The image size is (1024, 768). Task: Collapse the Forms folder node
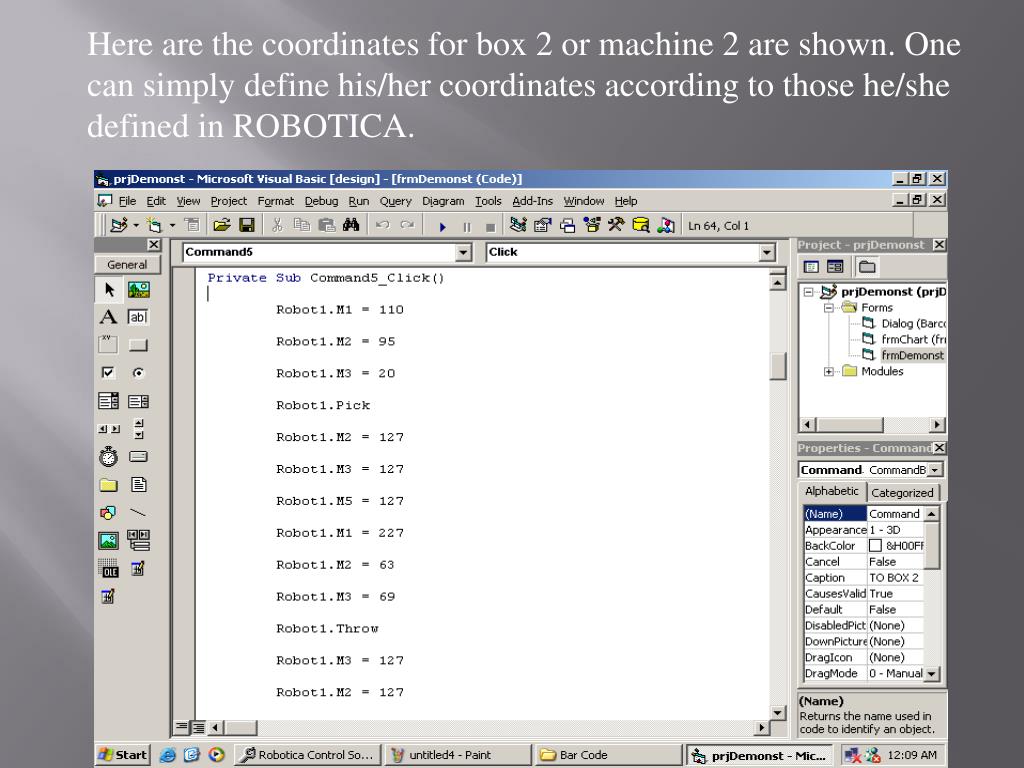tap(828, 308)
